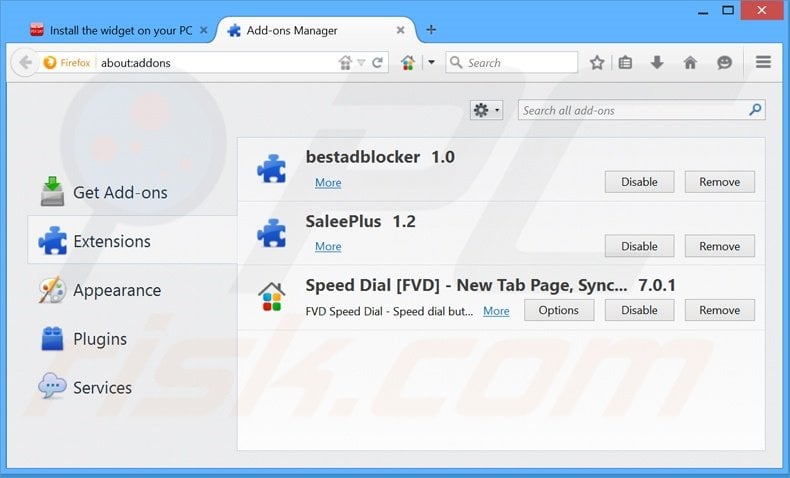The height and width of the screenshot is (478, 790).
Task: Open Options for Speed Dial [FVD]
Action: 559,310
